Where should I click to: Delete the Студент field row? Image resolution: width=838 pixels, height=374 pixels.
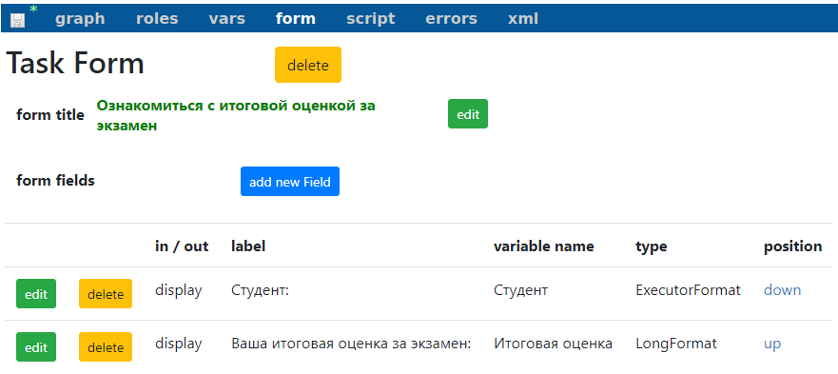[105, 294]
